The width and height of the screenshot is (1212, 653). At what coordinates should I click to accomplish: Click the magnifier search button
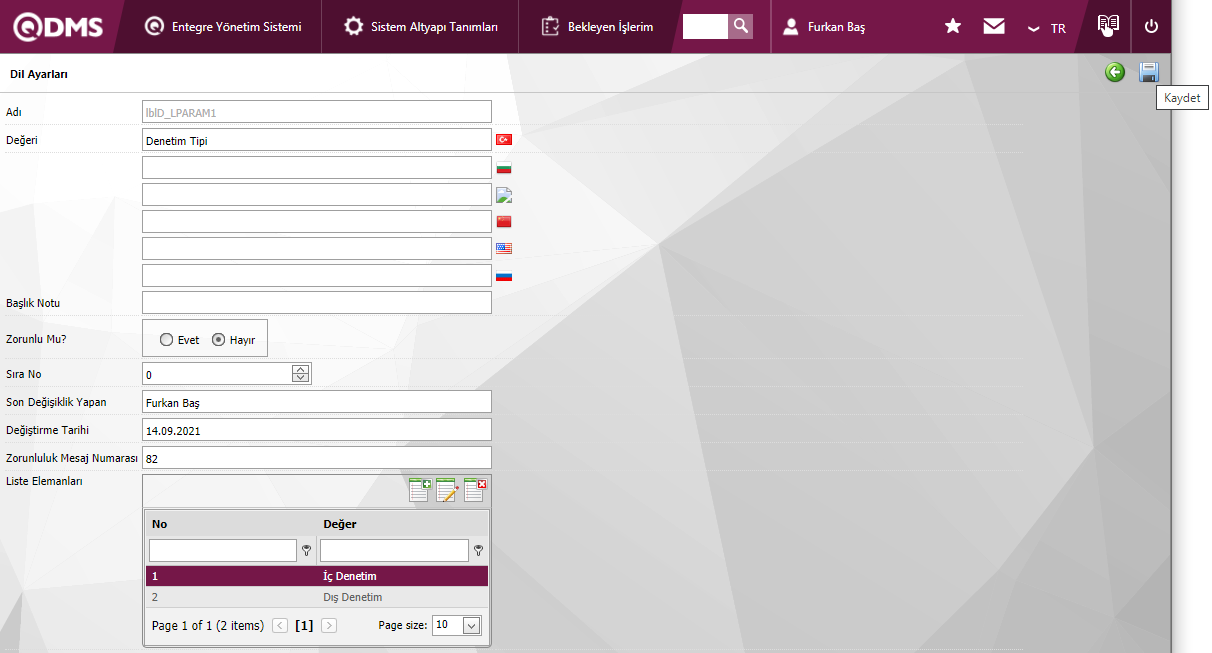740,27
